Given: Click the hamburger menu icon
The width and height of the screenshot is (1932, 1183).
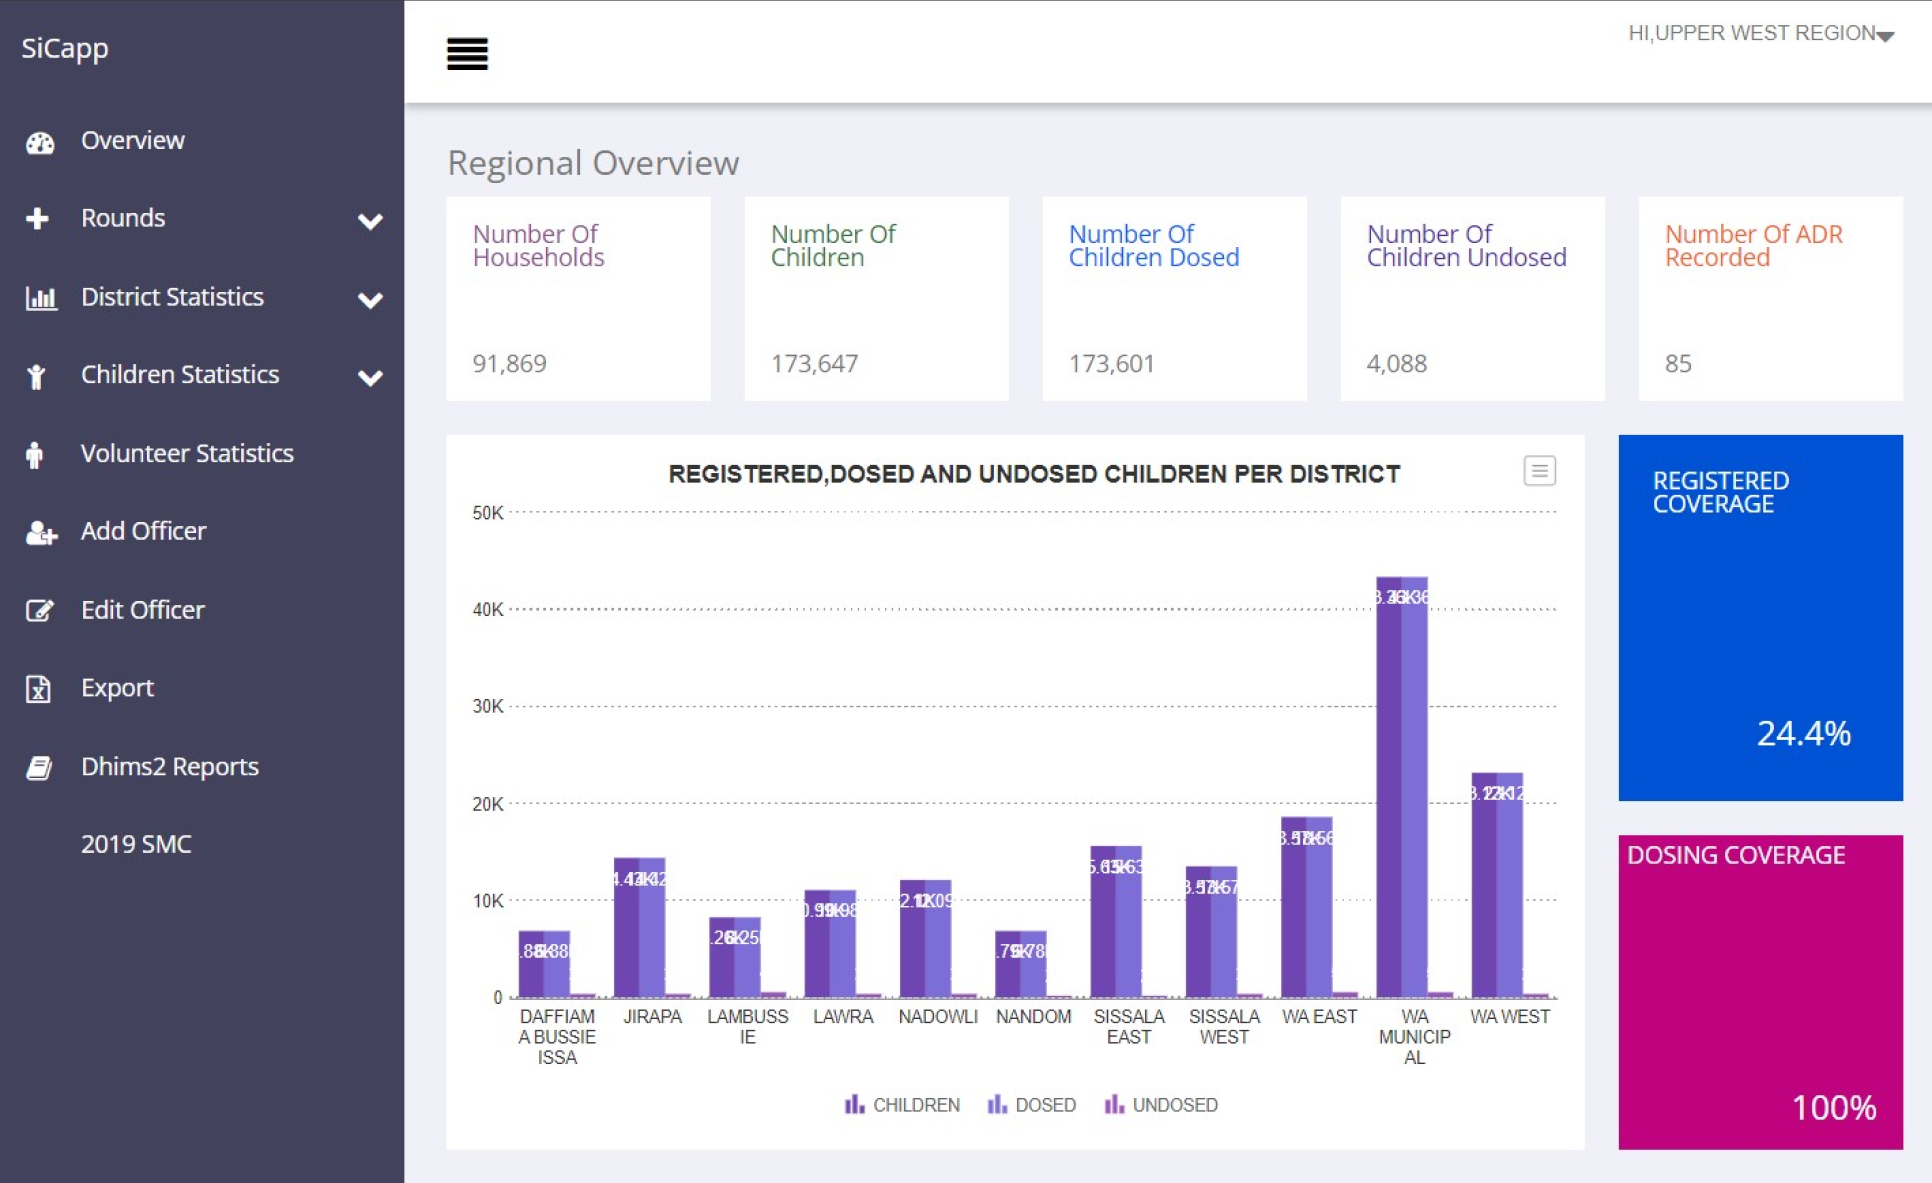Looking at the screenshot, I should 467,54.
